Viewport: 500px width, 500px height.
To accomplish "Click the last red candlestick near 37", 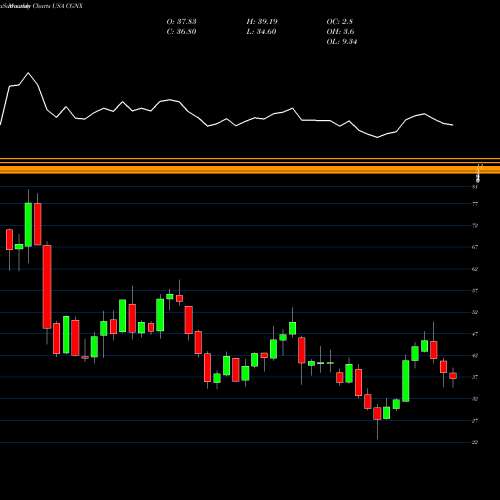I will click(x=453, y=376).
